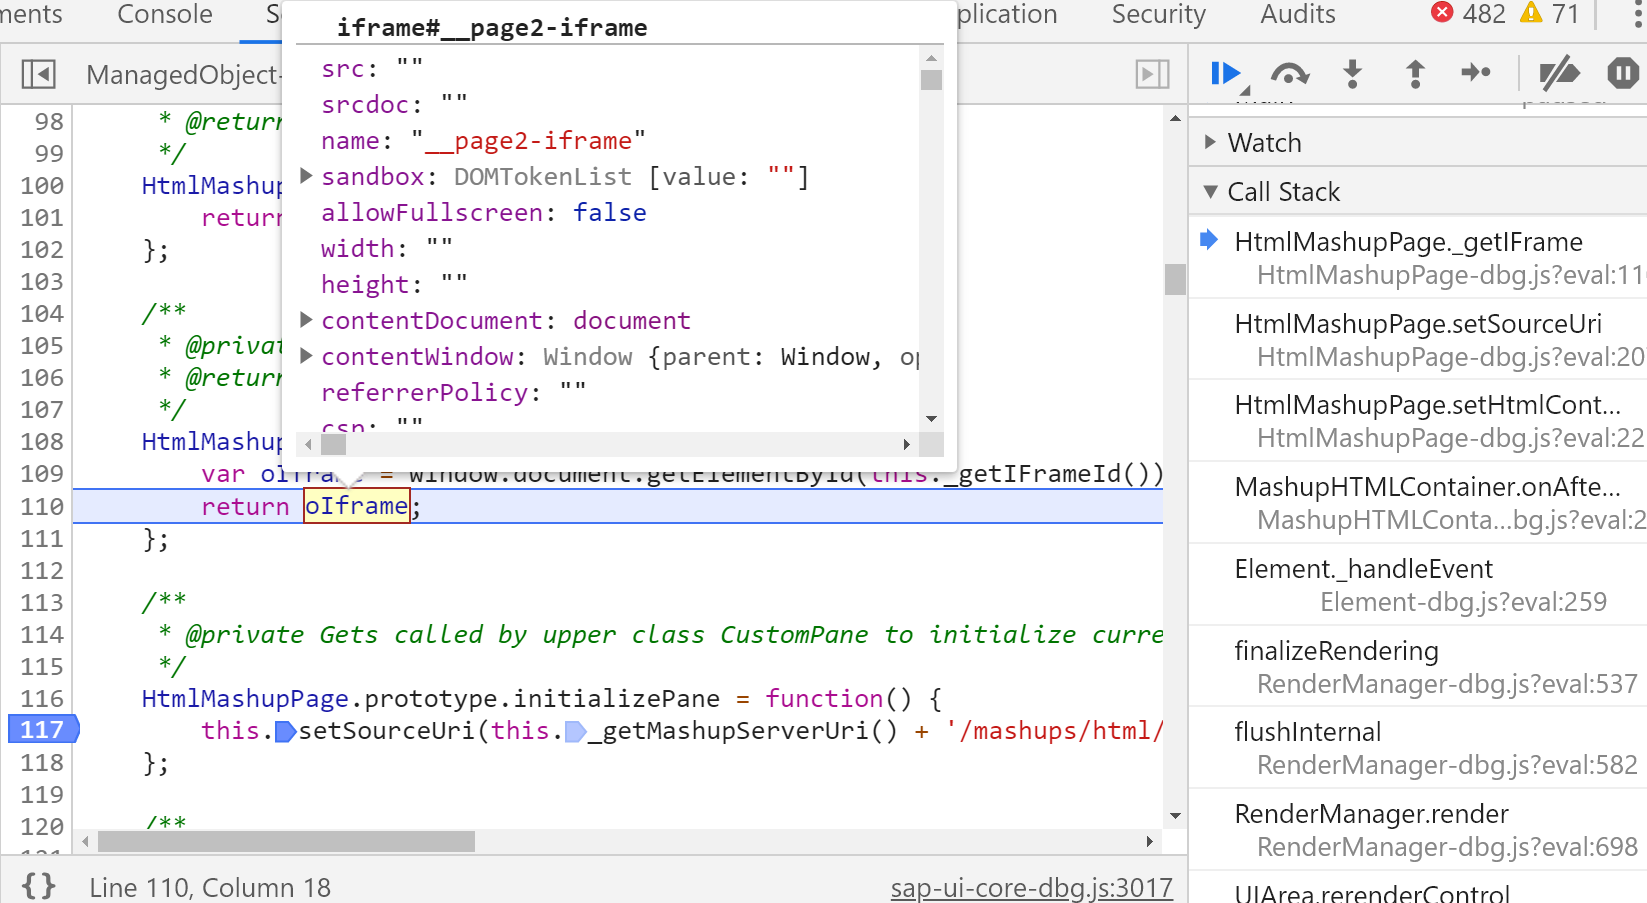Click popup vertical scrollbar thumb
The height and width of the screenshot is (903, 1647).
point(931,79)
